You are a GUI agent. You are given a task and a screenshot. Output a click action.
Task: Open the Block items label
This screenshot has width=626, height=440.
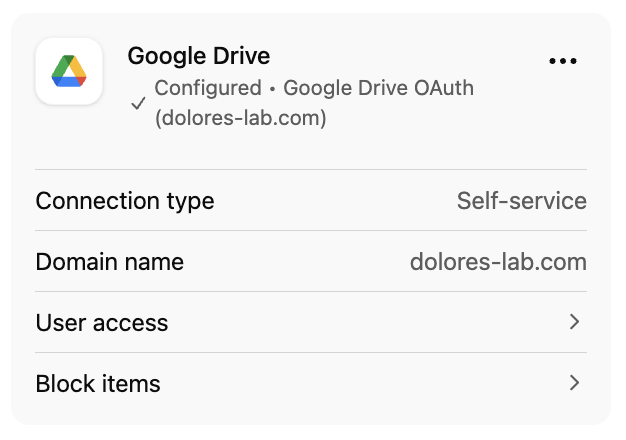click(x=98, y=384)
